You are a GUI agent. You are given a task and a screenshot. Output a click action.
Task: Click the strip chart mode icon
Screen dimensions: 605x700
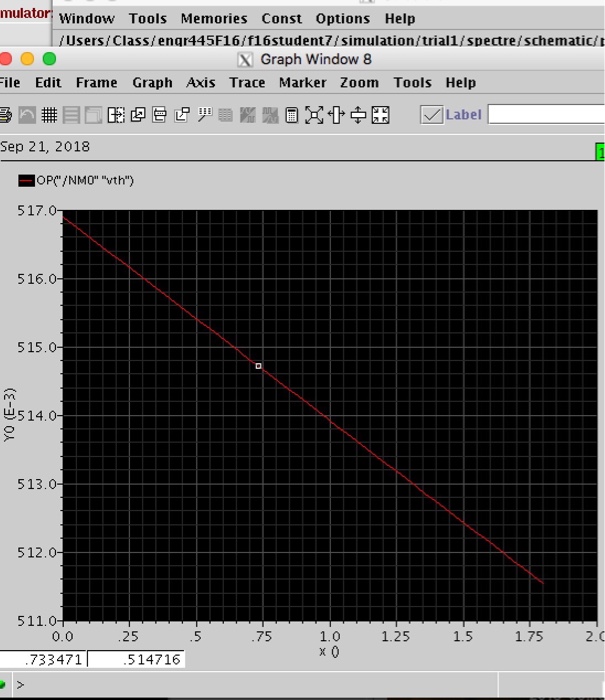click(71, 115)
